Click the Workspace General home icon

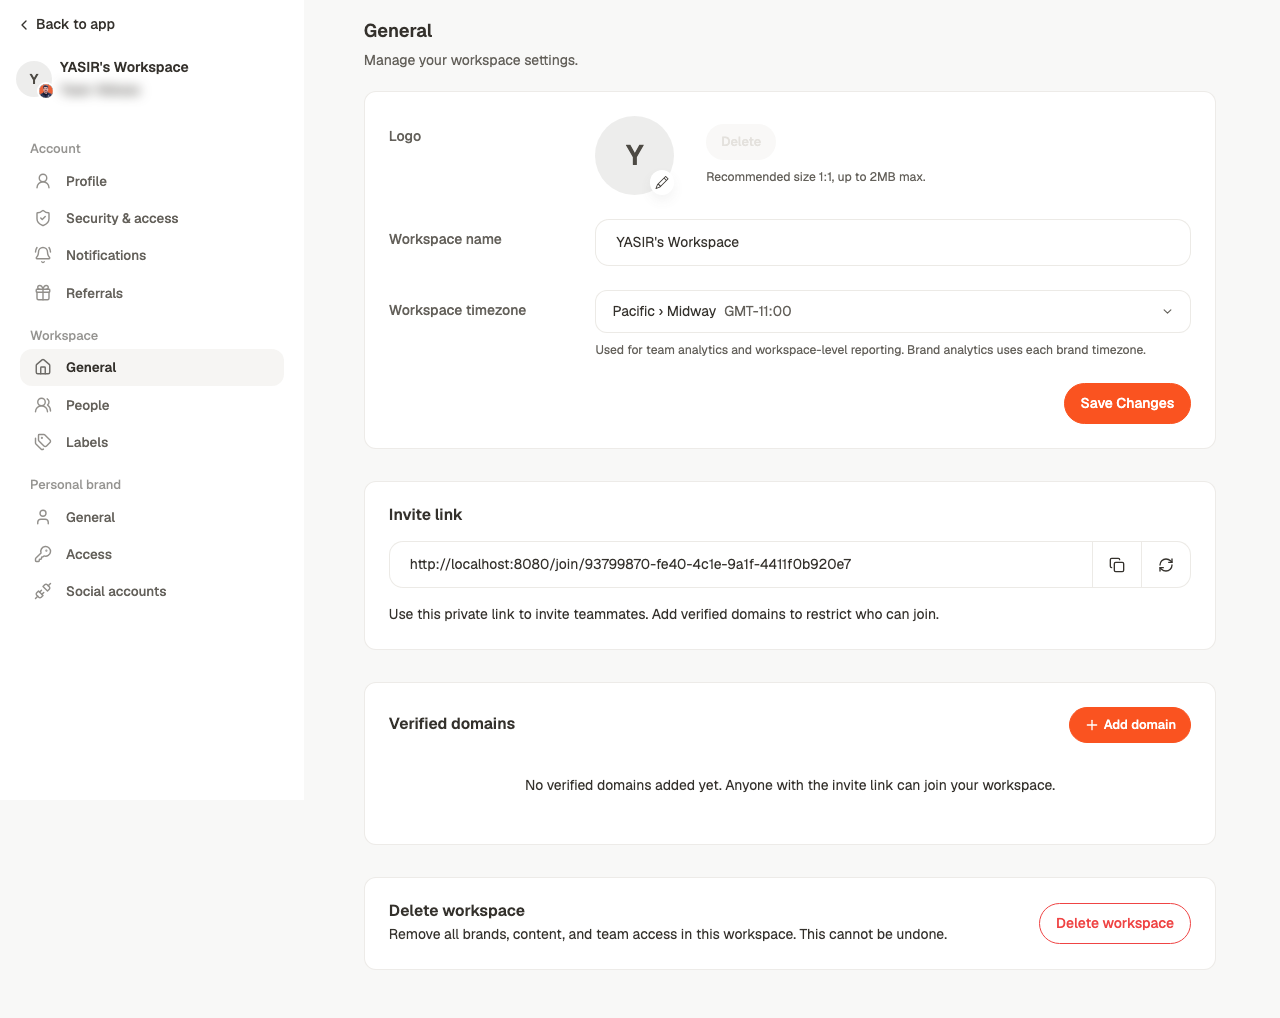43,367
